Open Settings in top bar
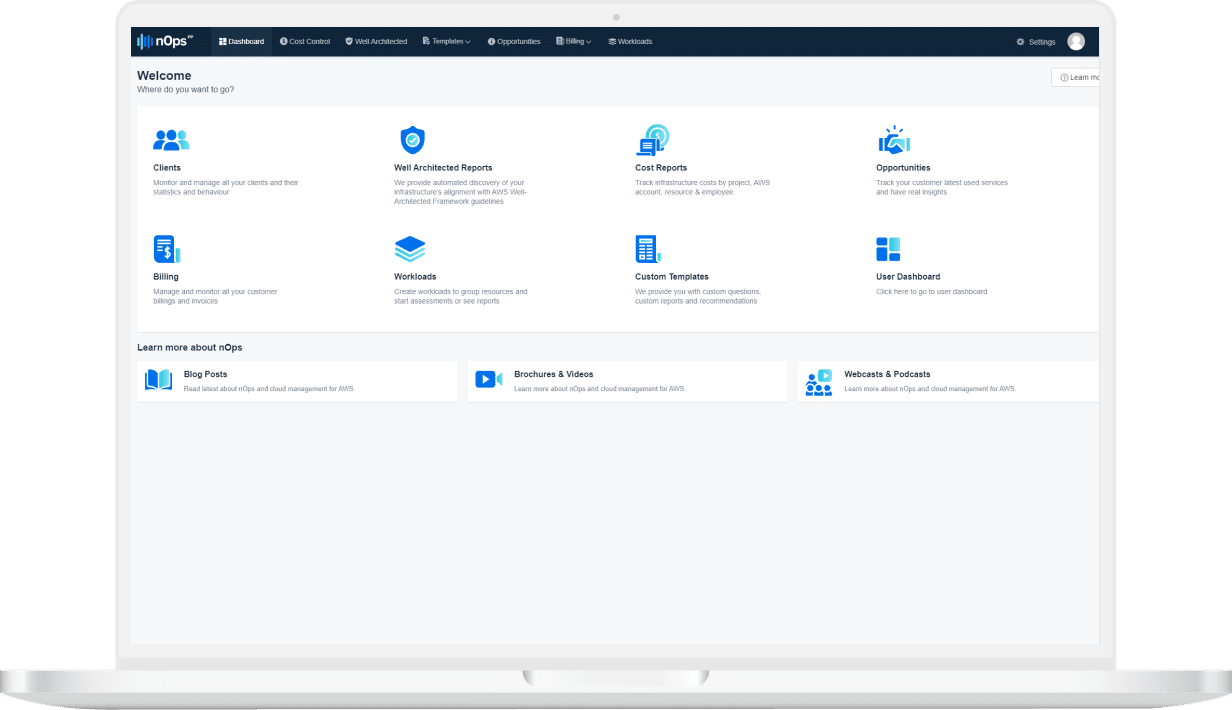 click(1036, 42)
